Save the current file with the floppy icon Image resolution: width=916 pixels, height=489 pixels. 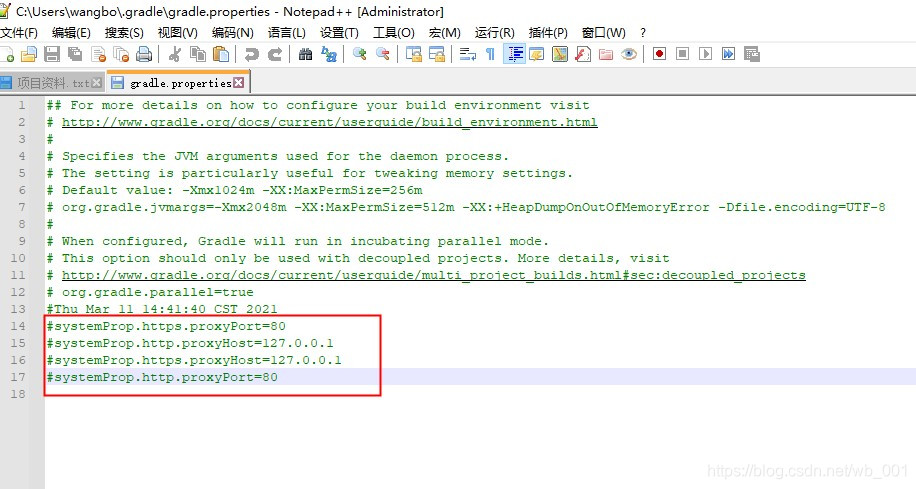click(x=52, y=54)
